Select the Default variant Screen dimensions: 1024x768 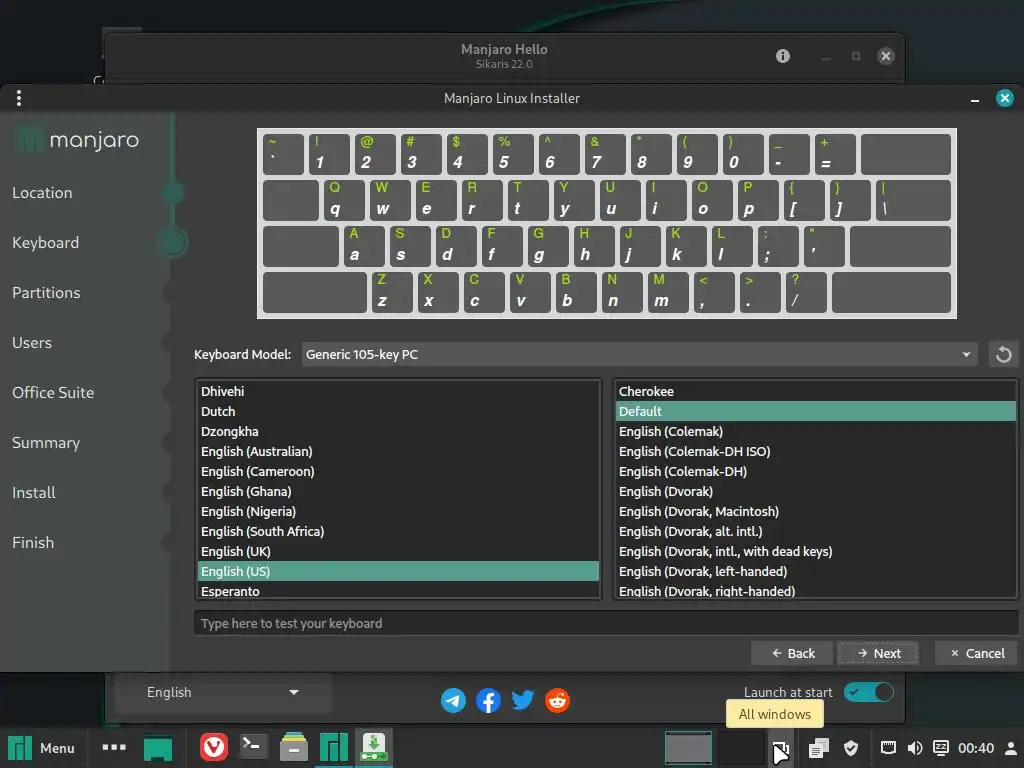click(816, 411)
